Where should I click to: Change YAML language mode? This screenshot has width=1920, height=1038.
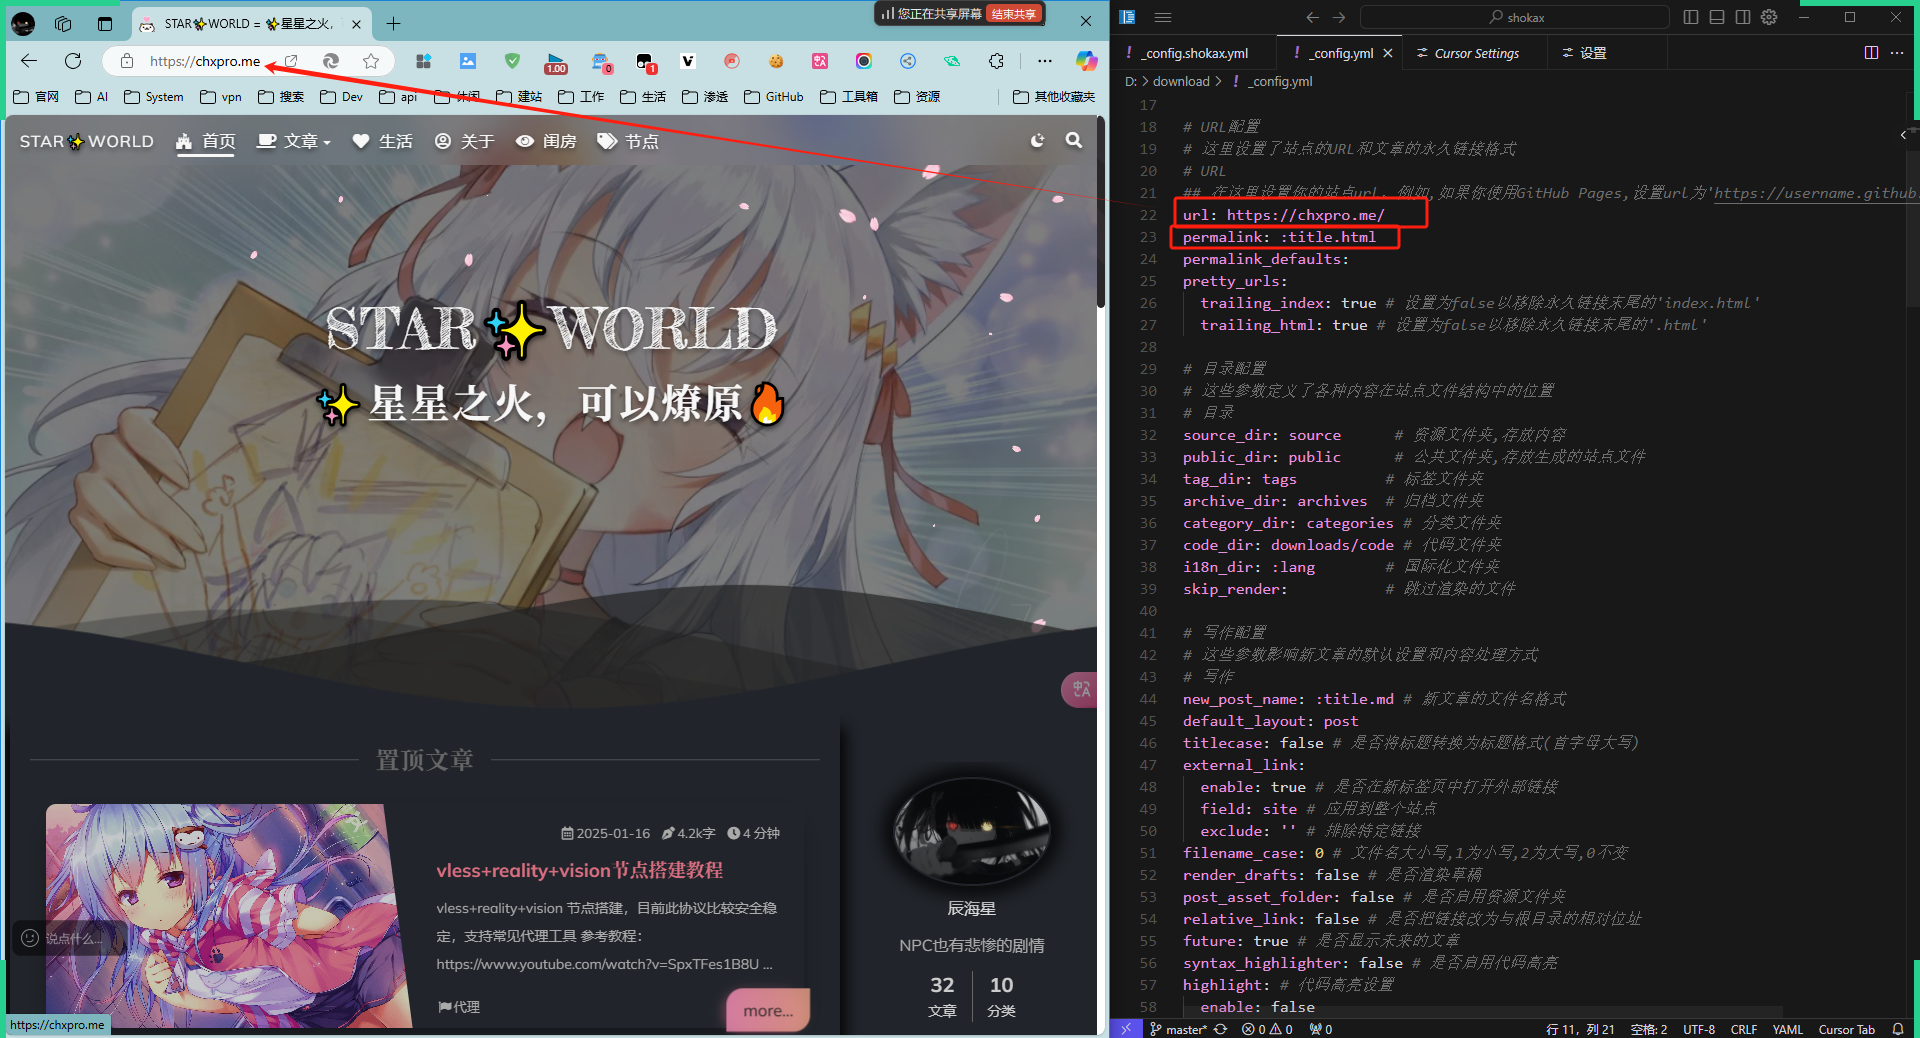pyautogui.click(x=1787, y=1029)
